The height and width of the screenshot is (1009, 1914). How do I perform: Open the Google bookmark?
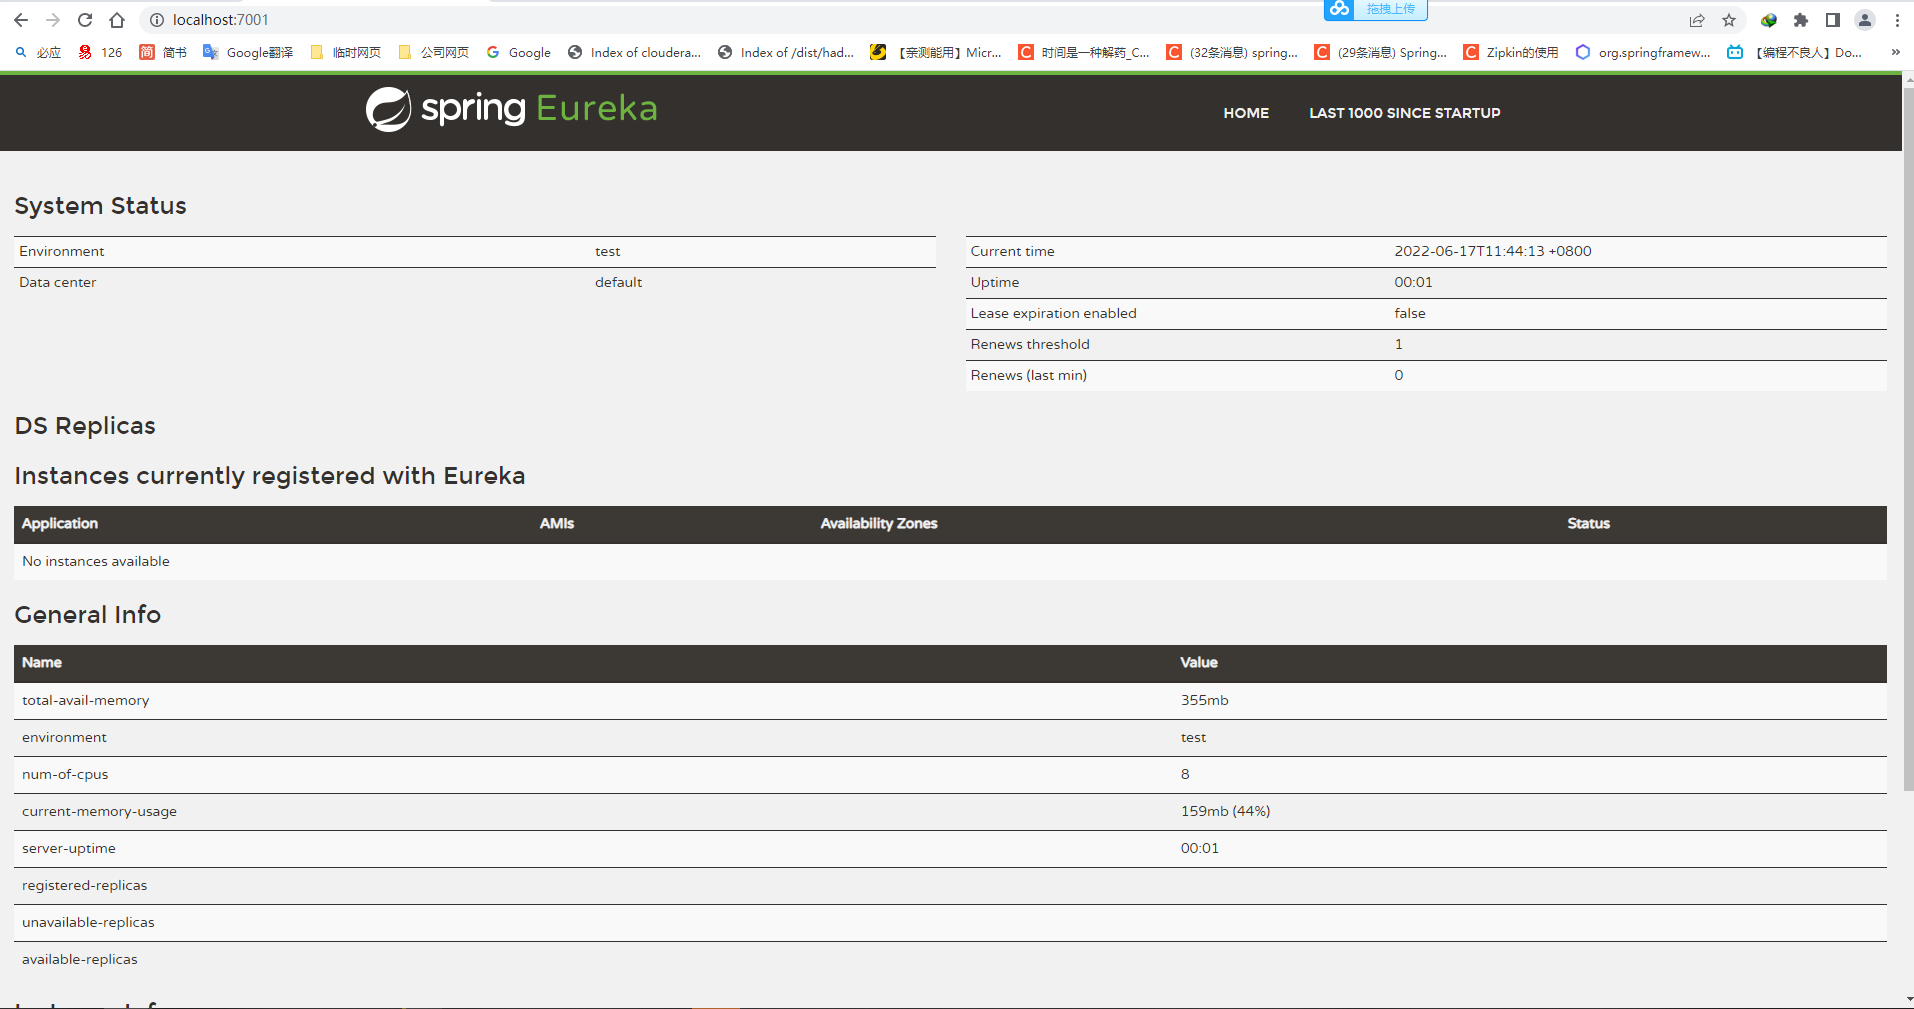click(518, 52)
